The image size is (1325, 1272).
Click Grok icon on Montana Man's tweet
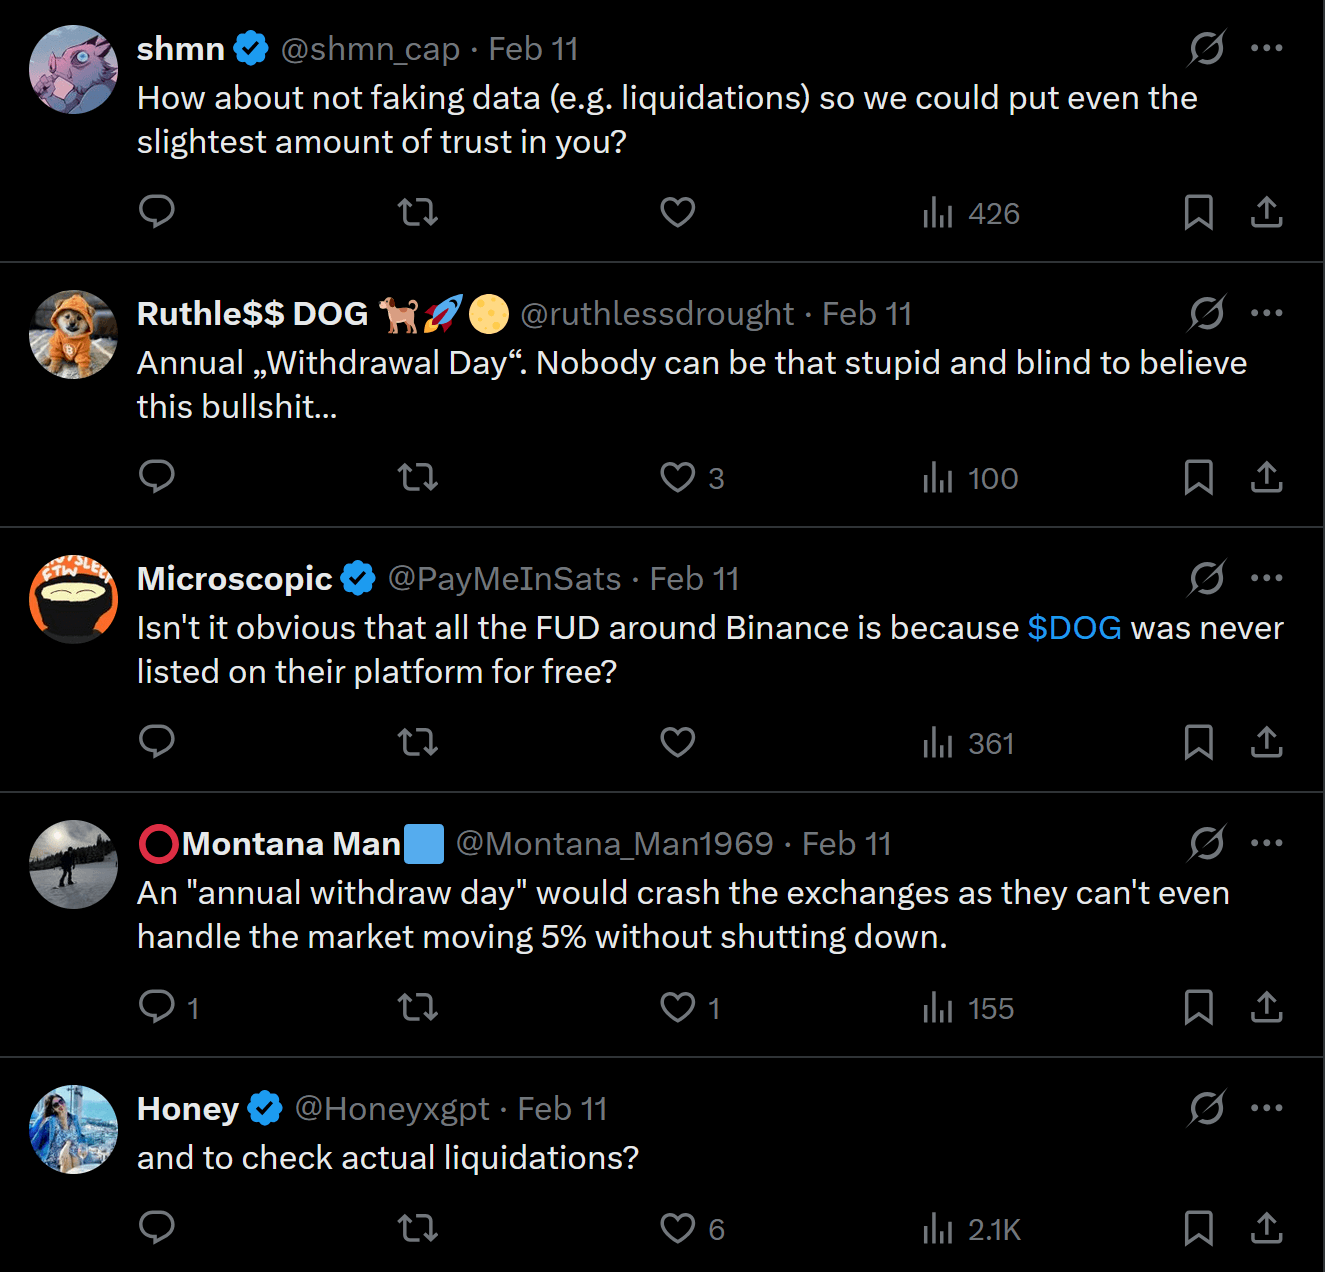(1207, 843)
